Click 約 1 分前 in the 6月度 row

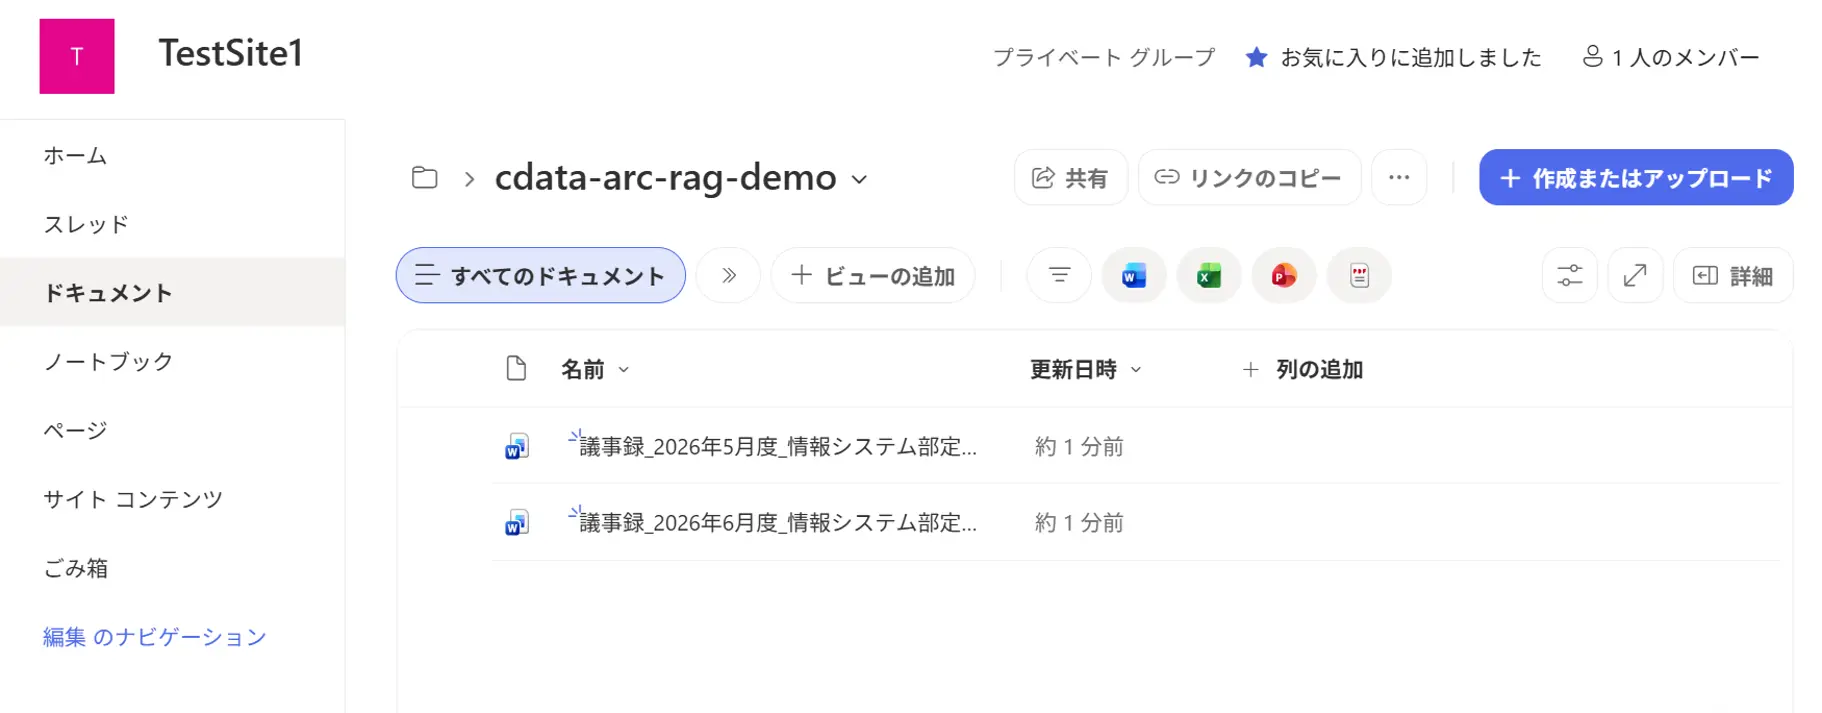[x=1079, y=523]
